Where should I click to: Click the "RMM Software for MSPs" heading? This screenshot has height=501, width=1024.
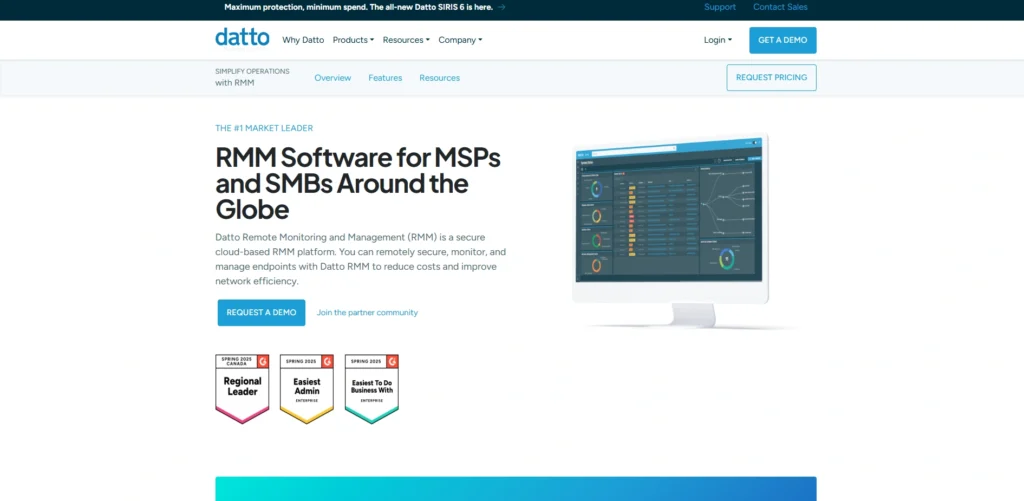[x=358, y=184]
